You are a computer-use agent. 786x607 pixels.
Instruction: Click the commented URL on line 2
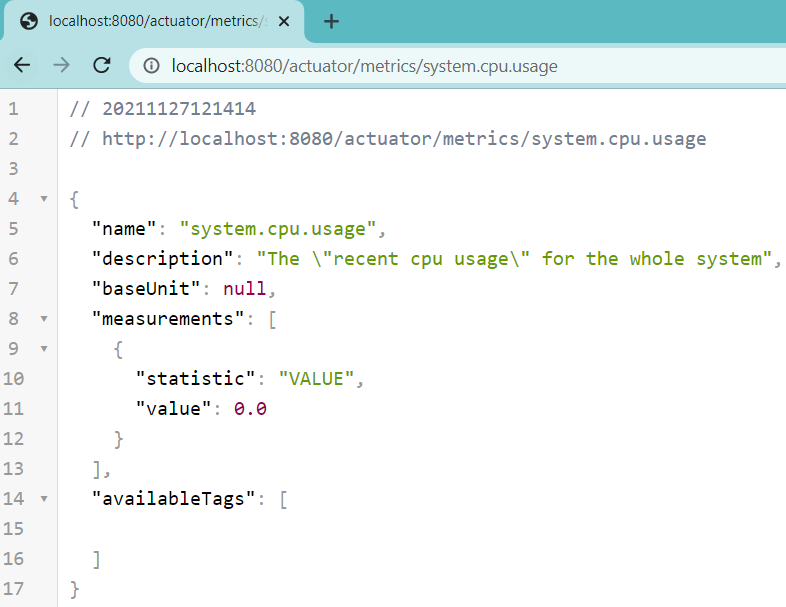point(404,139)
